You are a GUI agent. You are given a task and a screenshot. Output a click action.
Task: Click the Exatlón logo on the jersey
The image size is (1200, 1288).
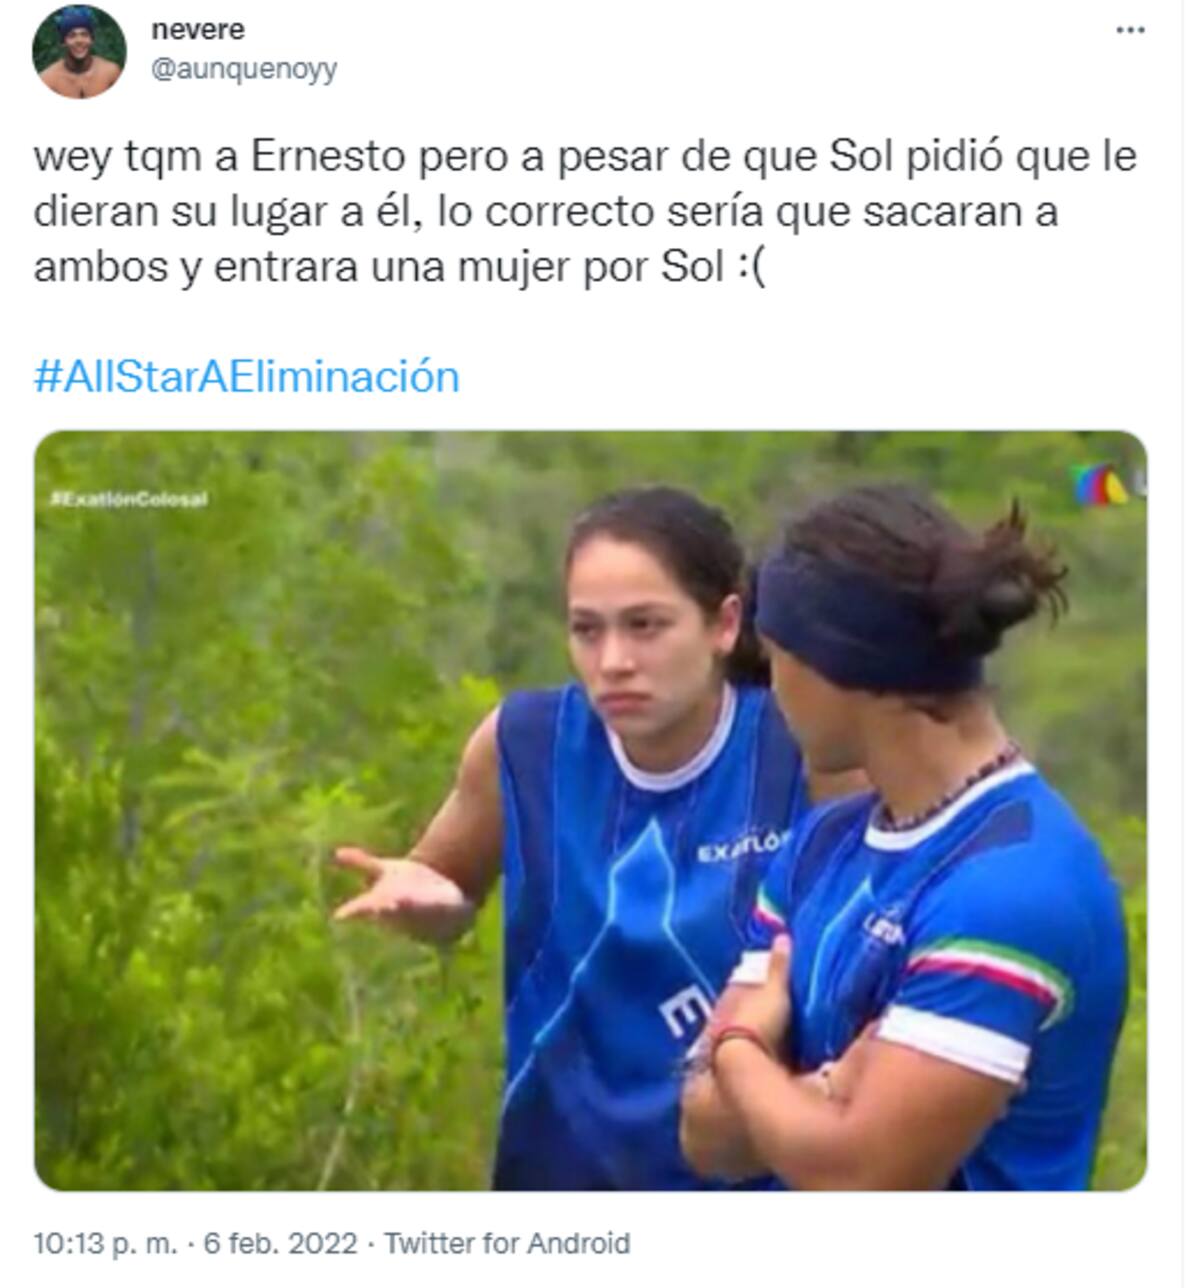click(742, 851)
